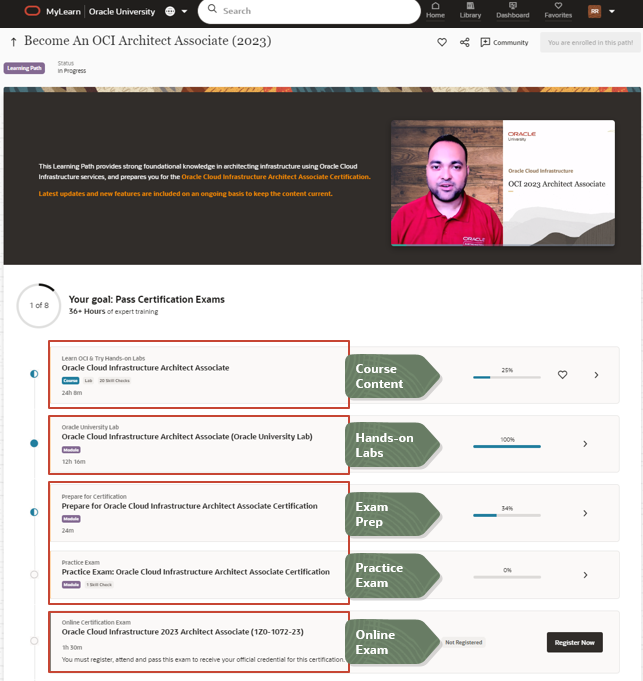
Task: Click the share icon
Action: [x=465, y=42]
